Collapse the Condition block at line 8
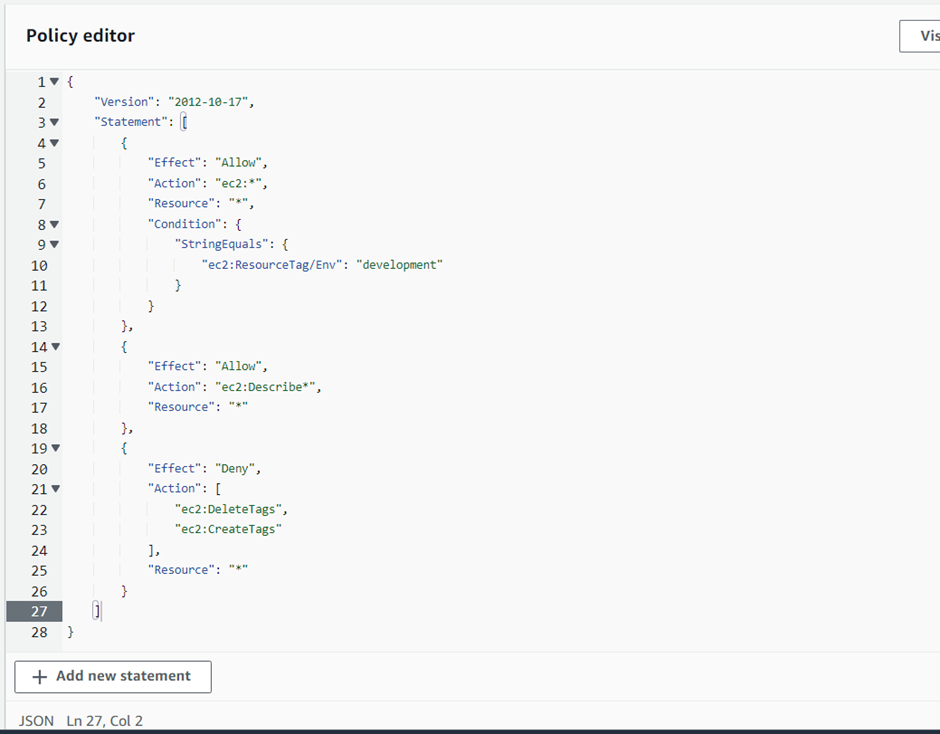This screenshot has width=940, height=734. [x=53, y=224]
